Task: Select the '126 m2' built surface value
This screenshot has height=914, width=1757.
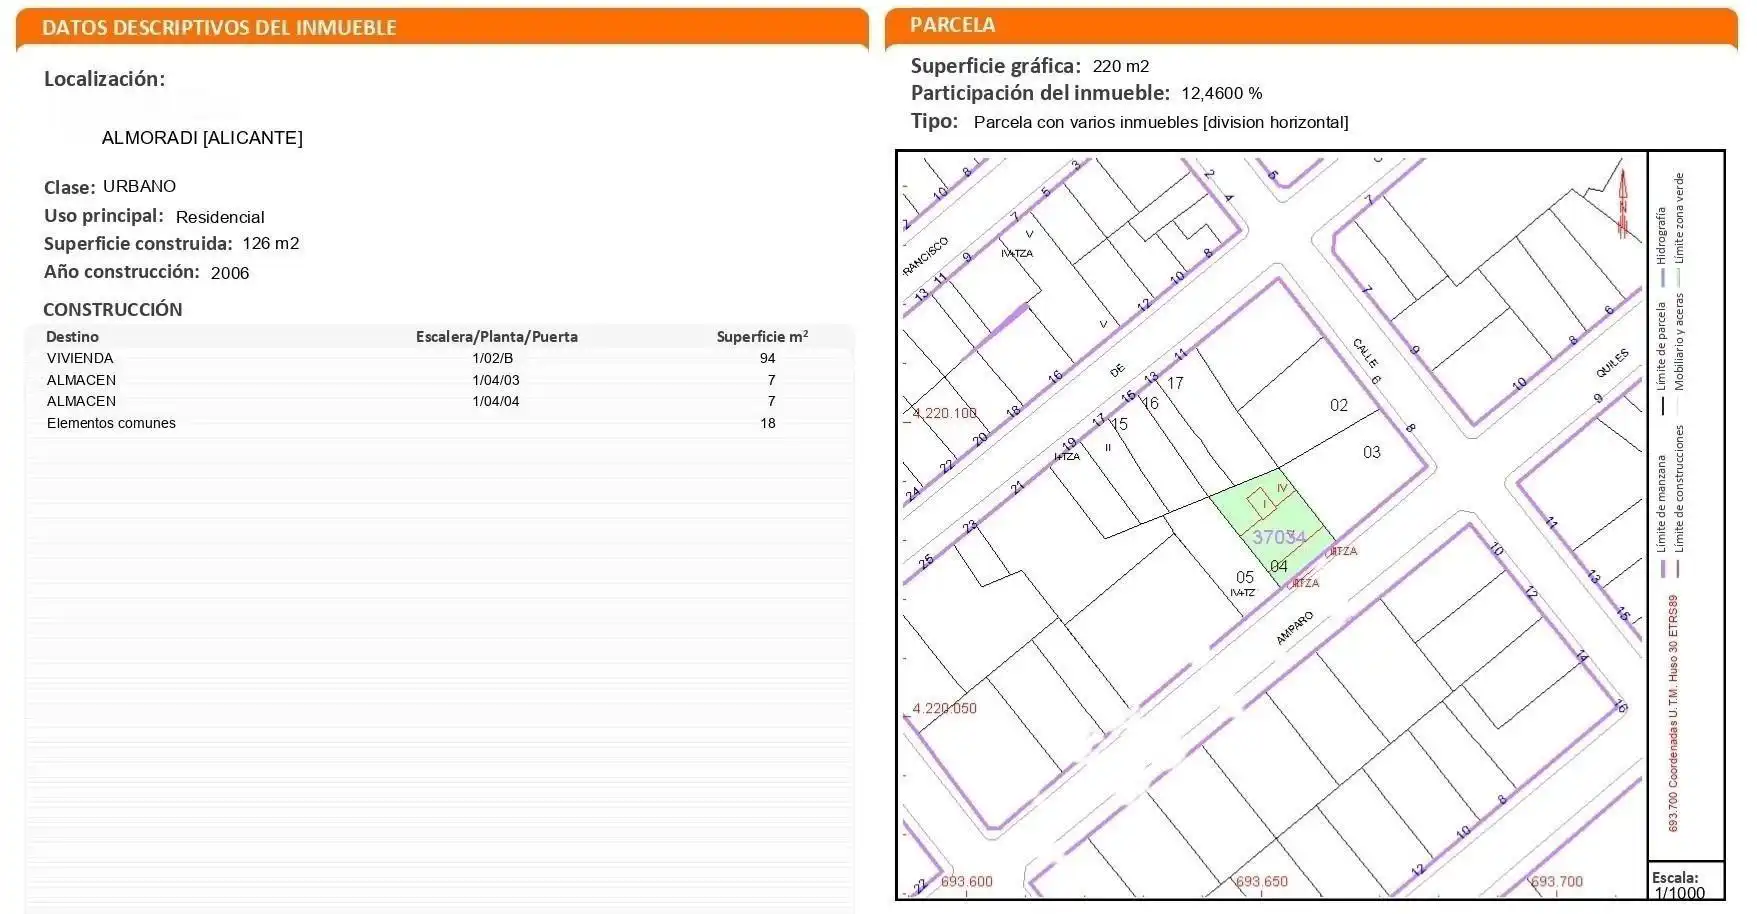Action: pyautogui.click(x=271, y=243)
